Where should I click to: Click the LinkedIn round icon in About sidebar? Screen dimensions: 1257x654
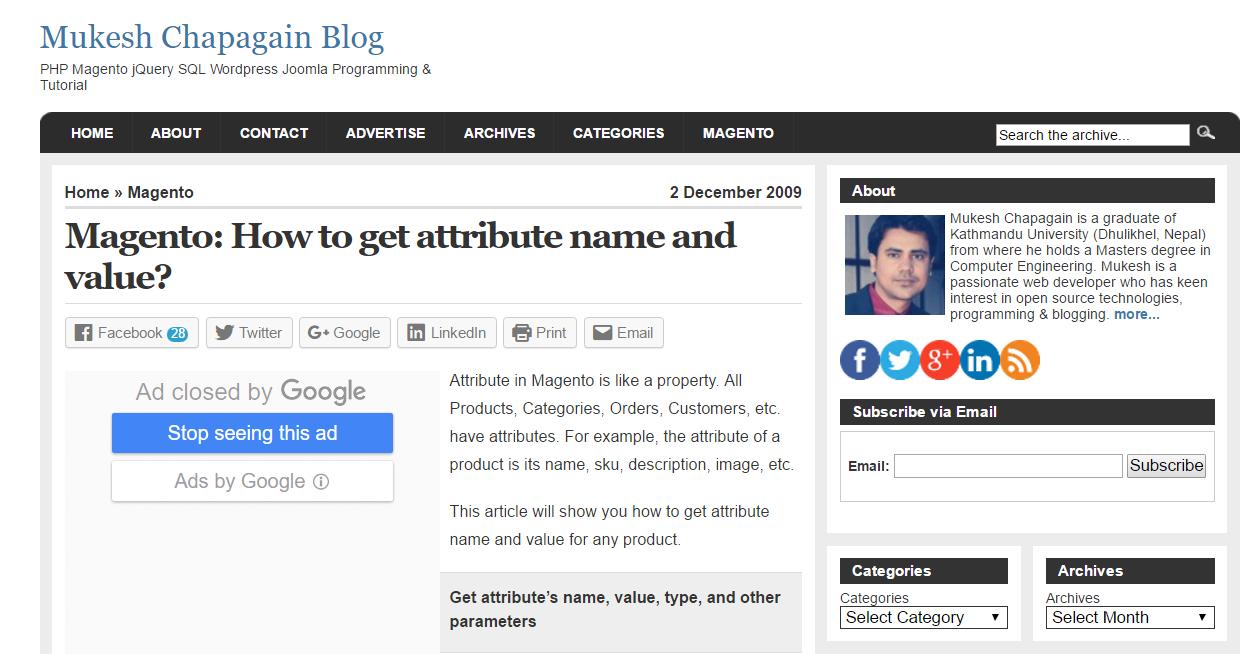[980, 360]
